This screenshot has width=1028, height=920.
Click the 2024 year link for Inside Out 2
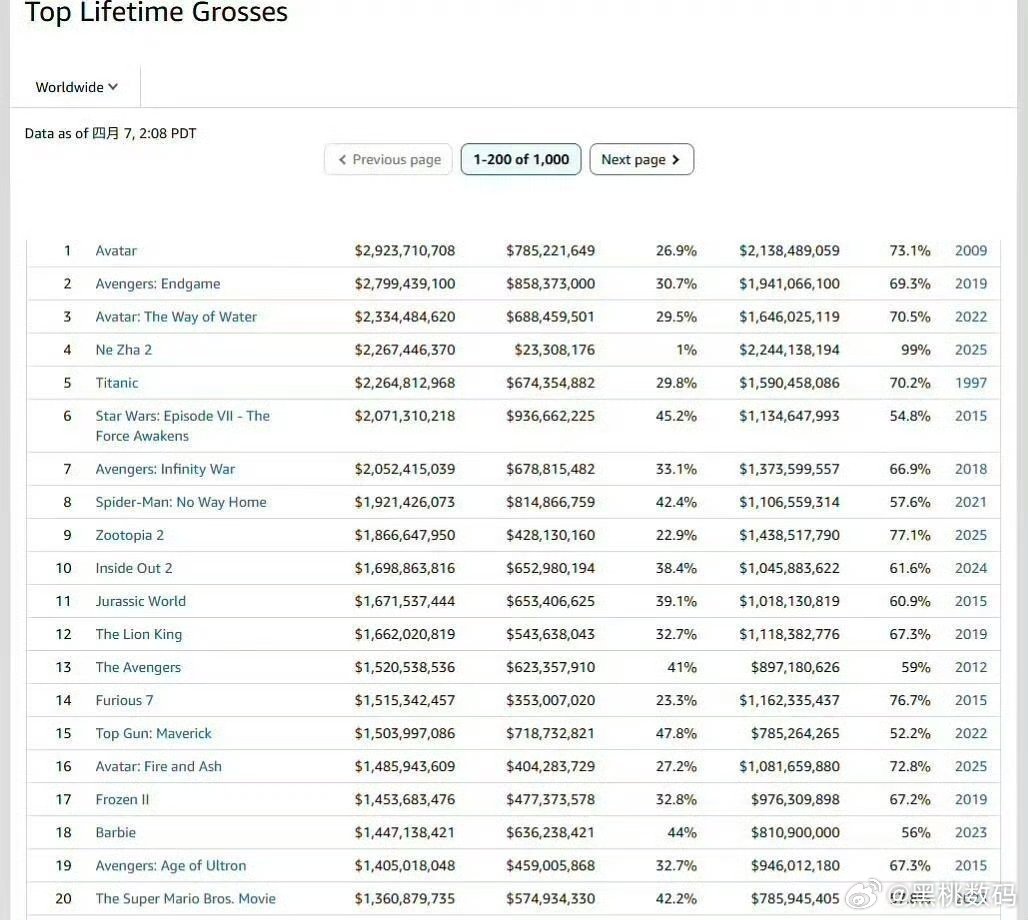coord(970,568)
